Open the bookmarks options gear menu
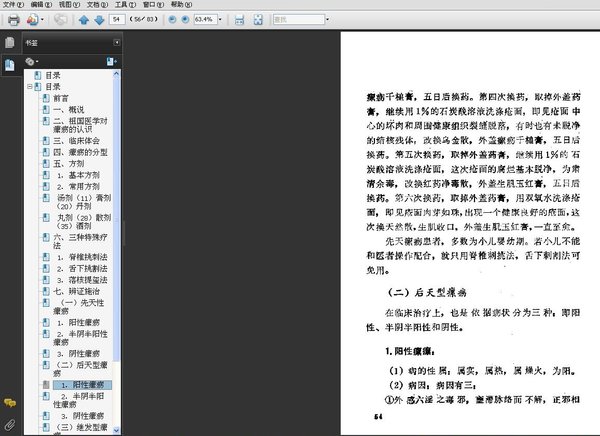This screenshot has width=600, height=436. coord(32,61)
